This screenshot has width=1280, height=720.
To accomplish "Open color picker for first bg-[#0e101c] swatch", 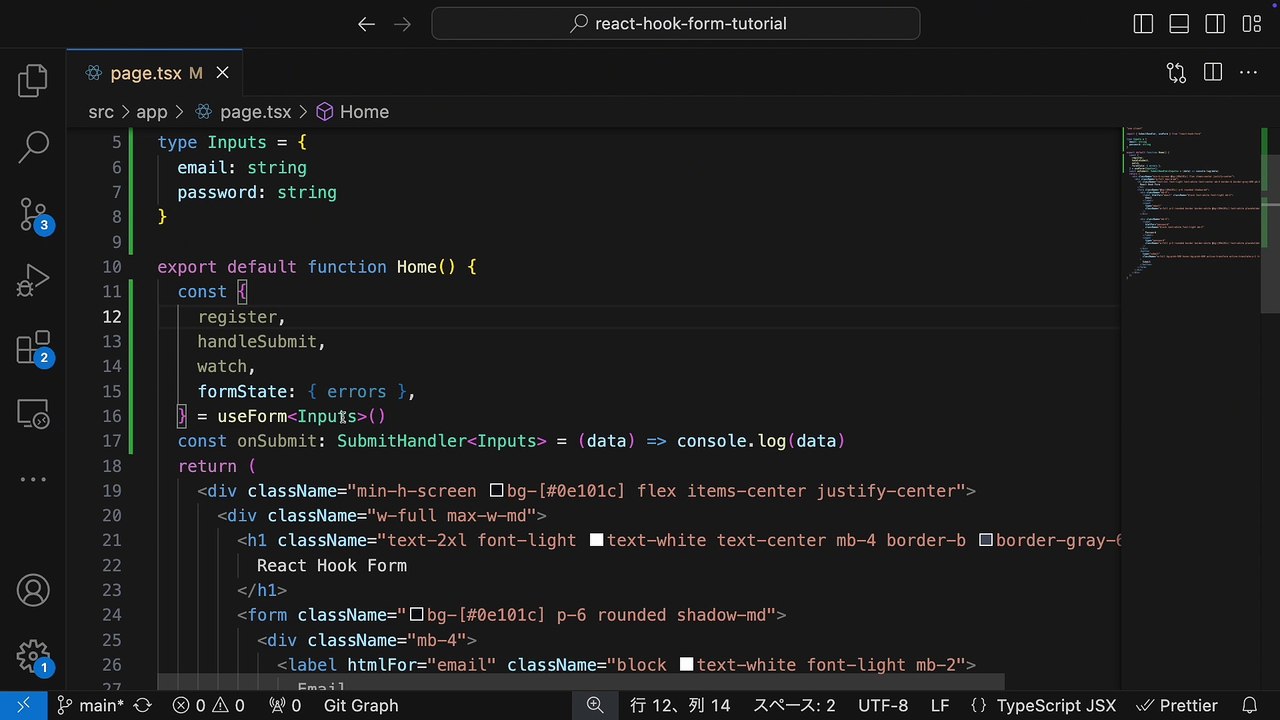I will click(x=496, y=491).
